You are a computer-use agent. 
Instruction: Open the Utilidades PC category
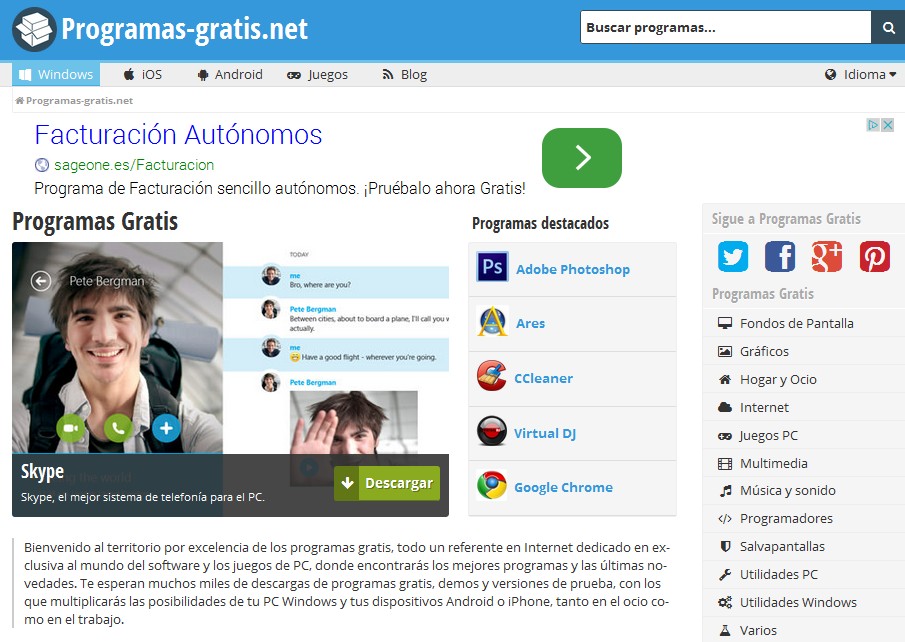[x=779, y=574]
